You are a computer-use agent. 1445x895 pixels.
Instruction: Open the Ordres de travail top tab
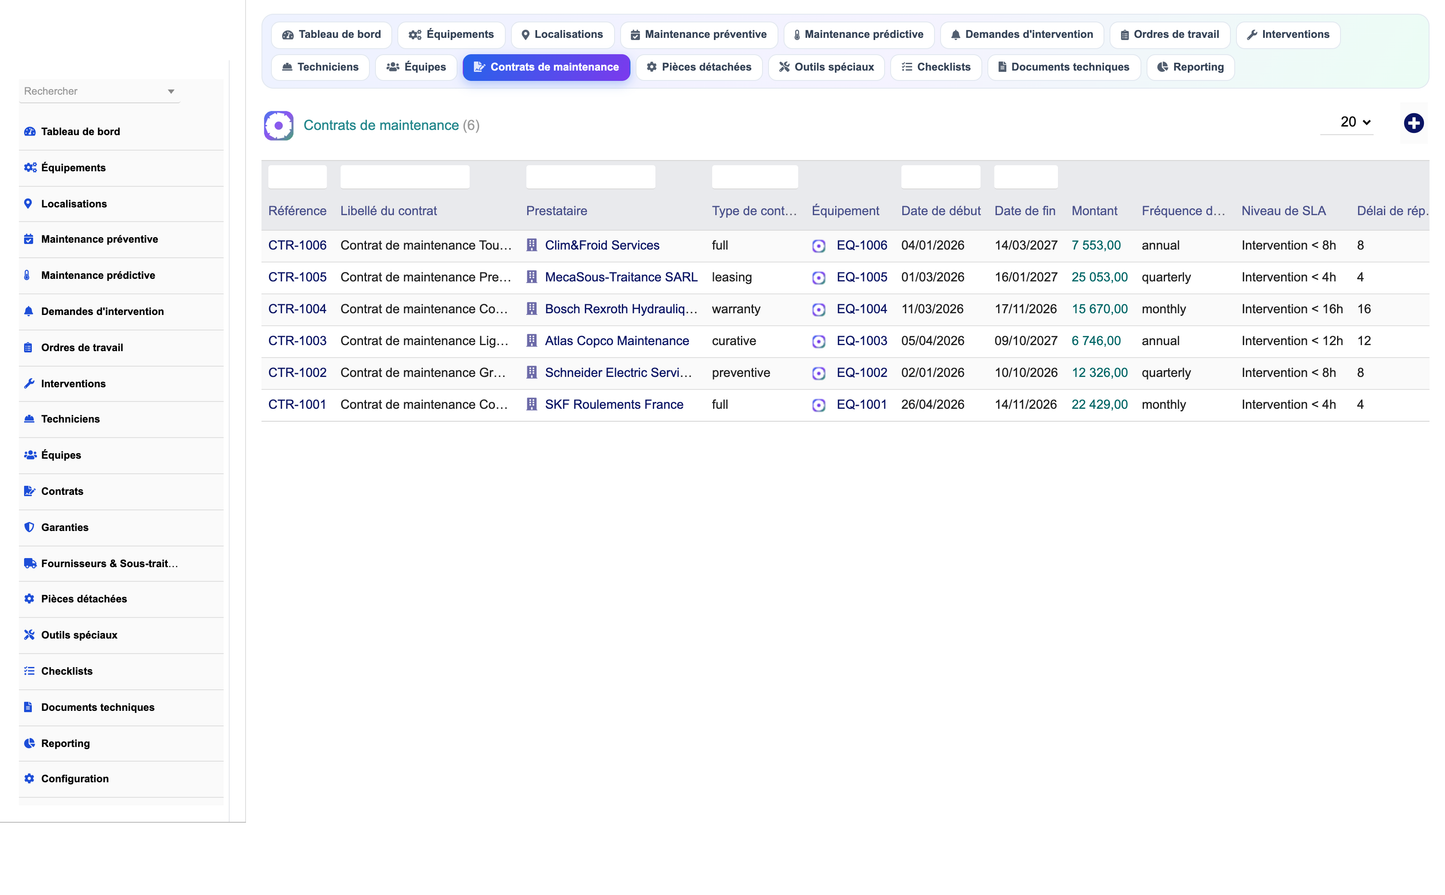click(1169, 35)
